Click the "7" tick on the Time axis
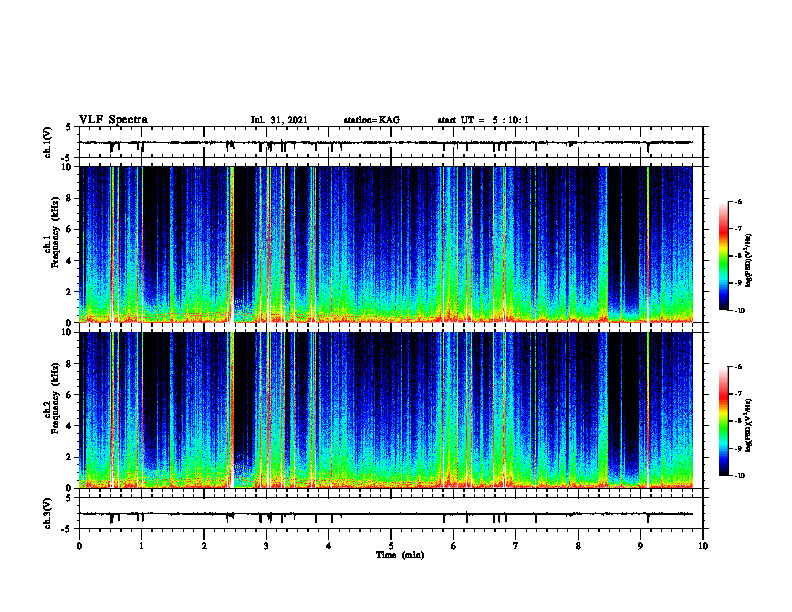Viewport: 792px width, 612px height. [x=516, y=546]
